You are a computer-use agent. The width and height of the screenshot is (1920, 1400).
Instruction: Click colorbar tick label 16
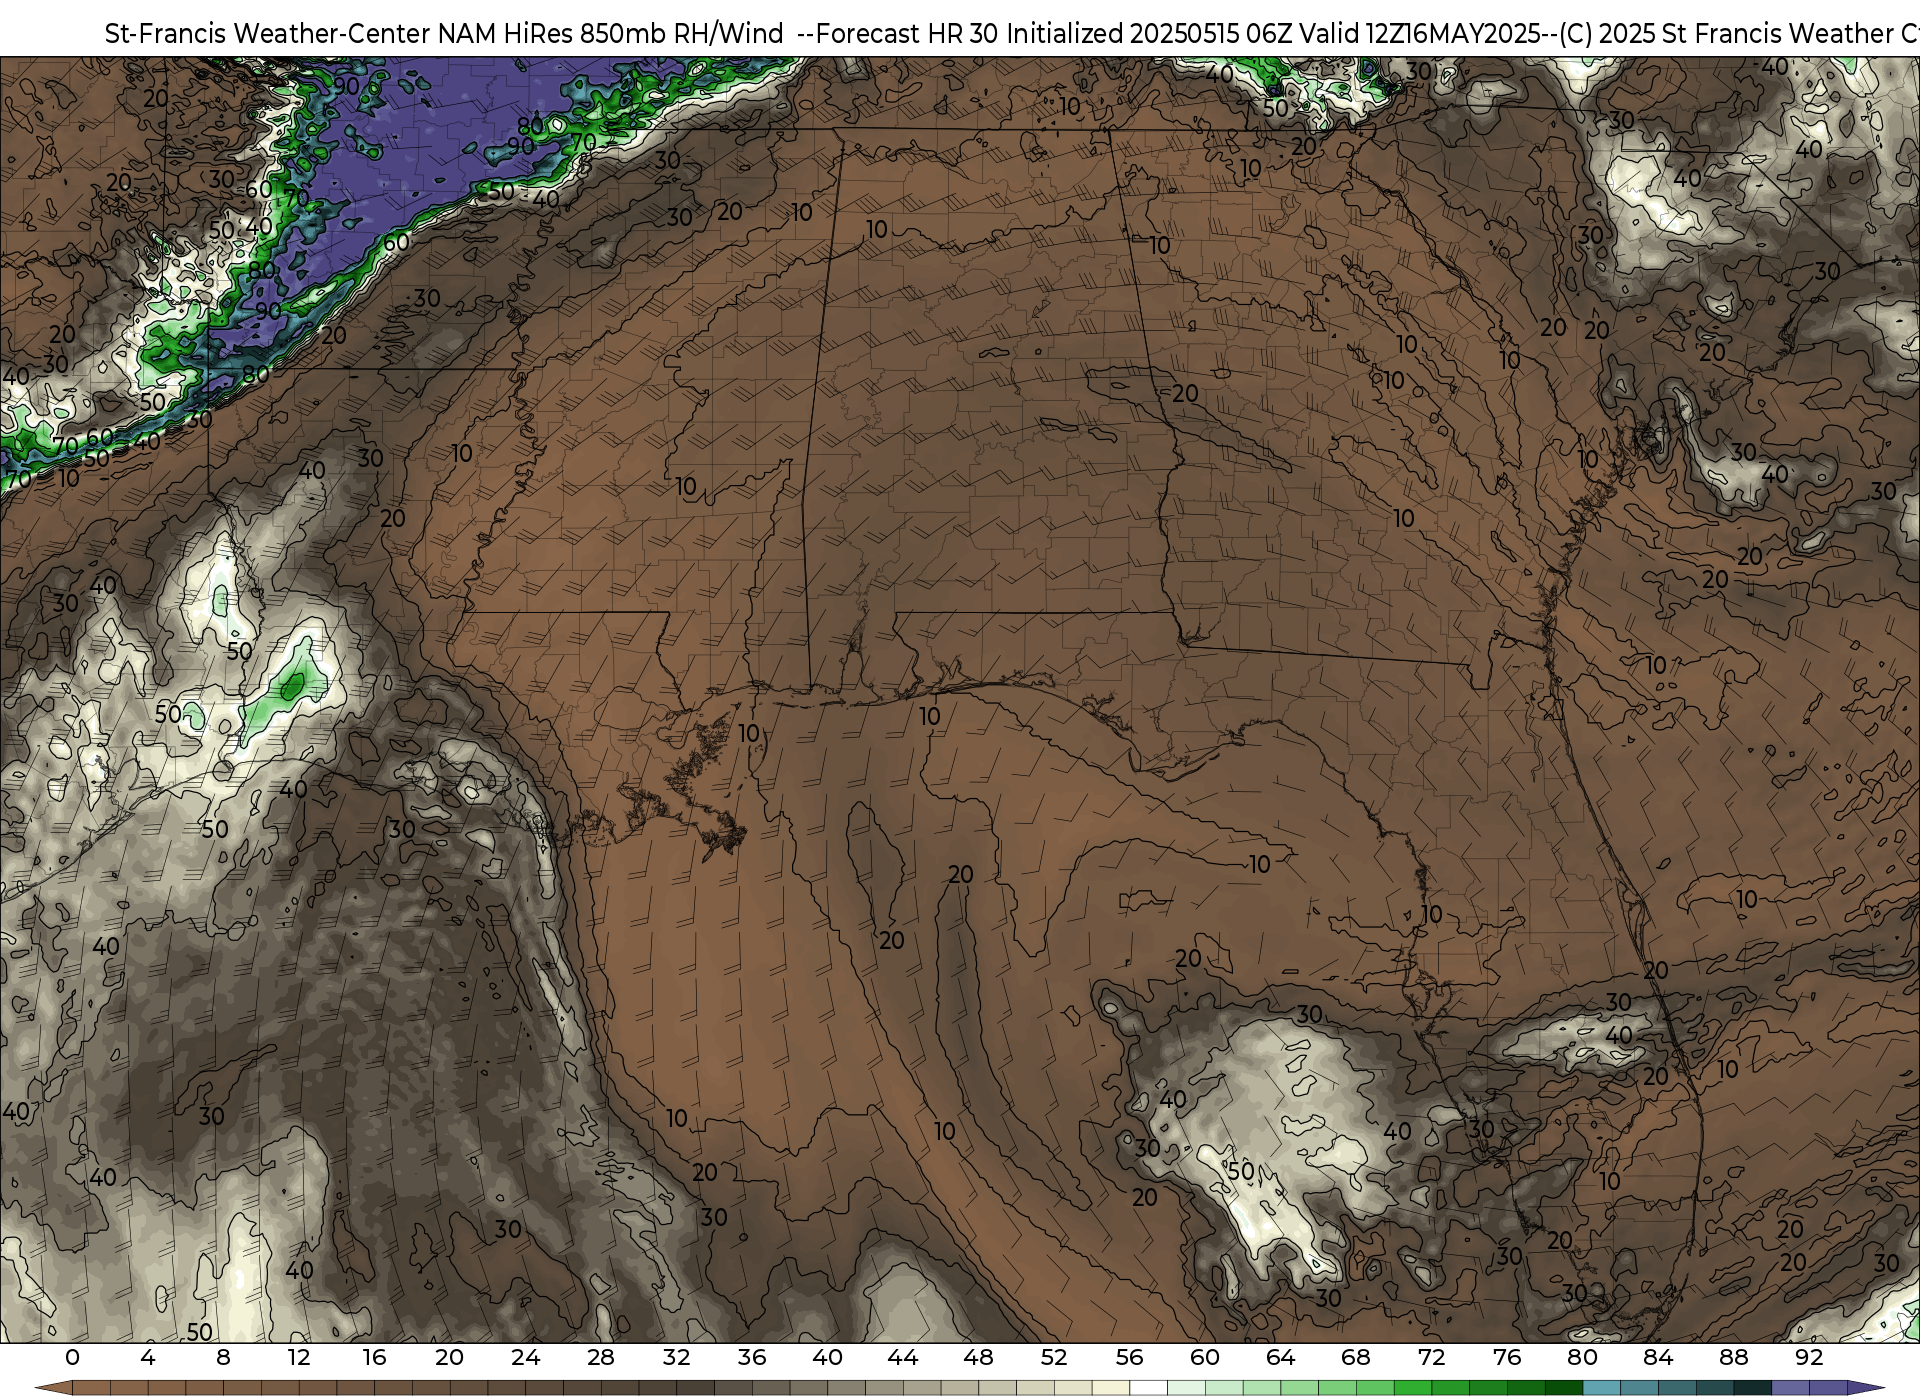[374, 1358]
